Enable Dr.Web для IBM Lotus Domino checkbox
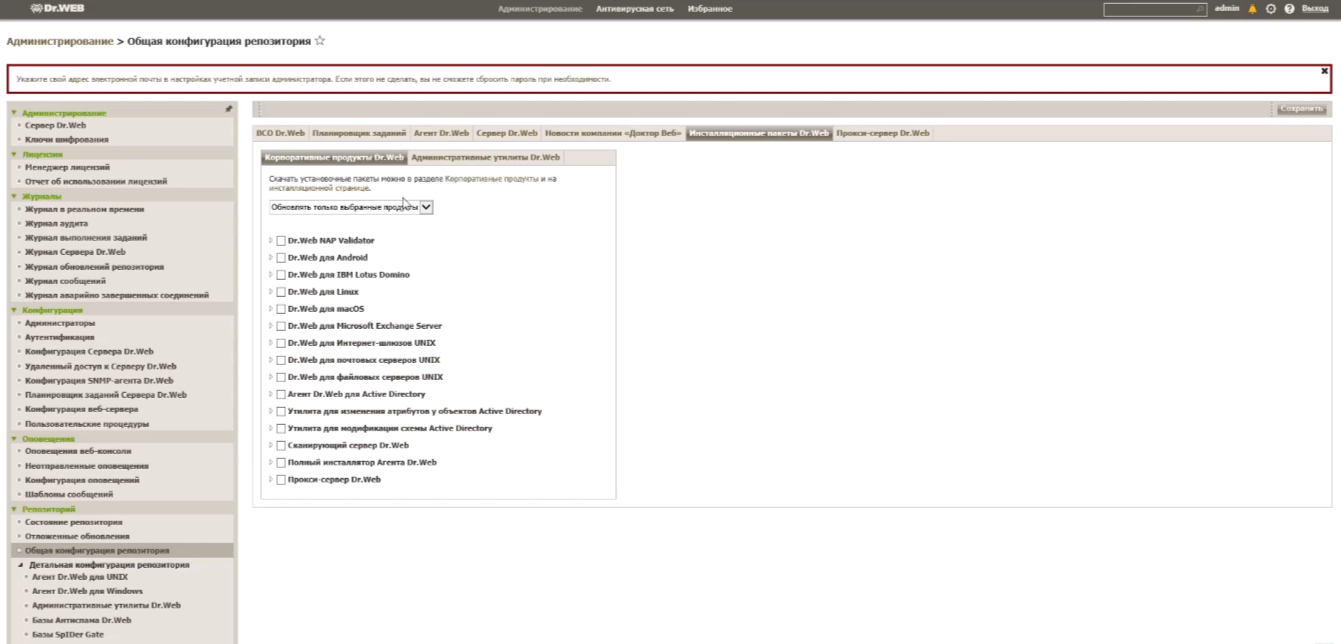Screen dimensions: 1341x644 281,275
